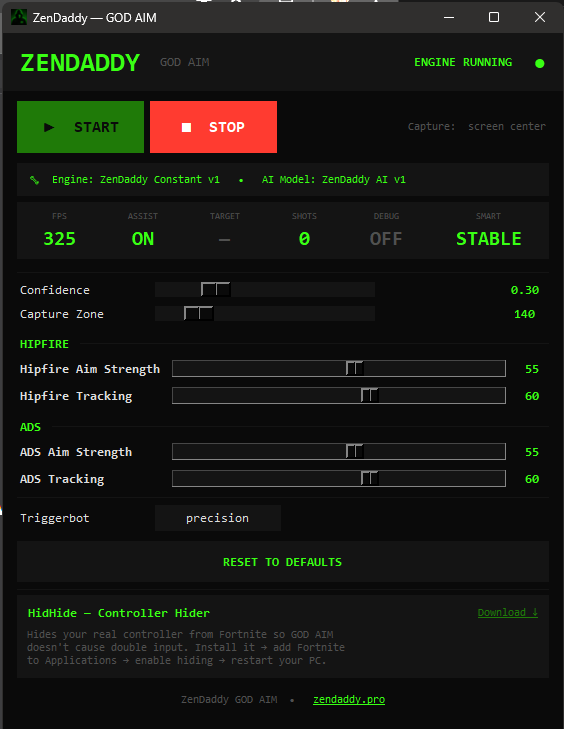564x729 pixels.
Task: Click the GOD AIM subtitle in header
Action: point(185,62)
